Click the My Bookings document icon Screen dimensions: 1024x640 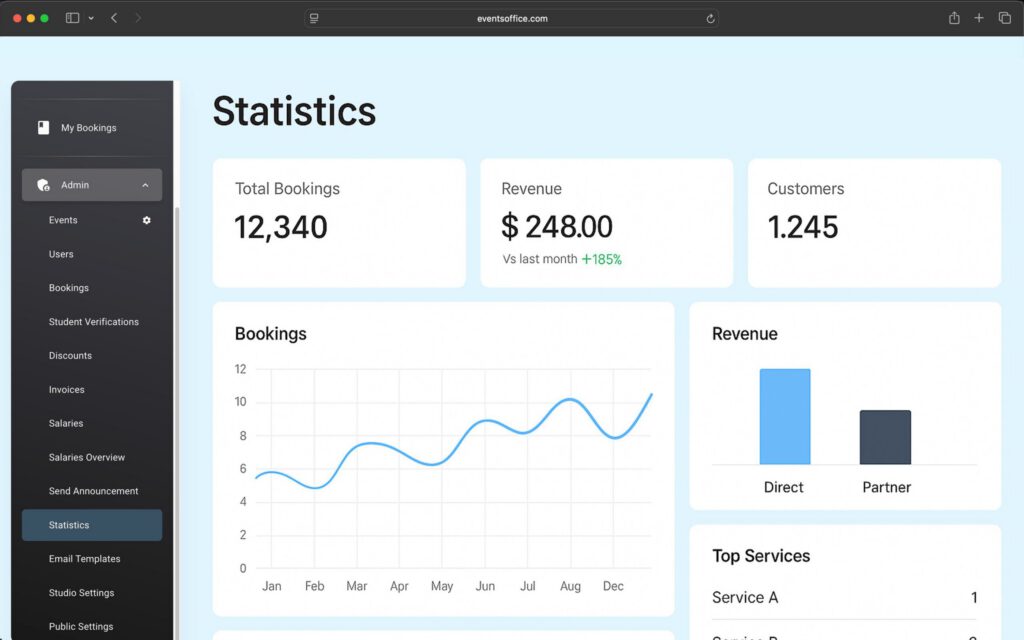pyautogui.click(x=42, y=127)
